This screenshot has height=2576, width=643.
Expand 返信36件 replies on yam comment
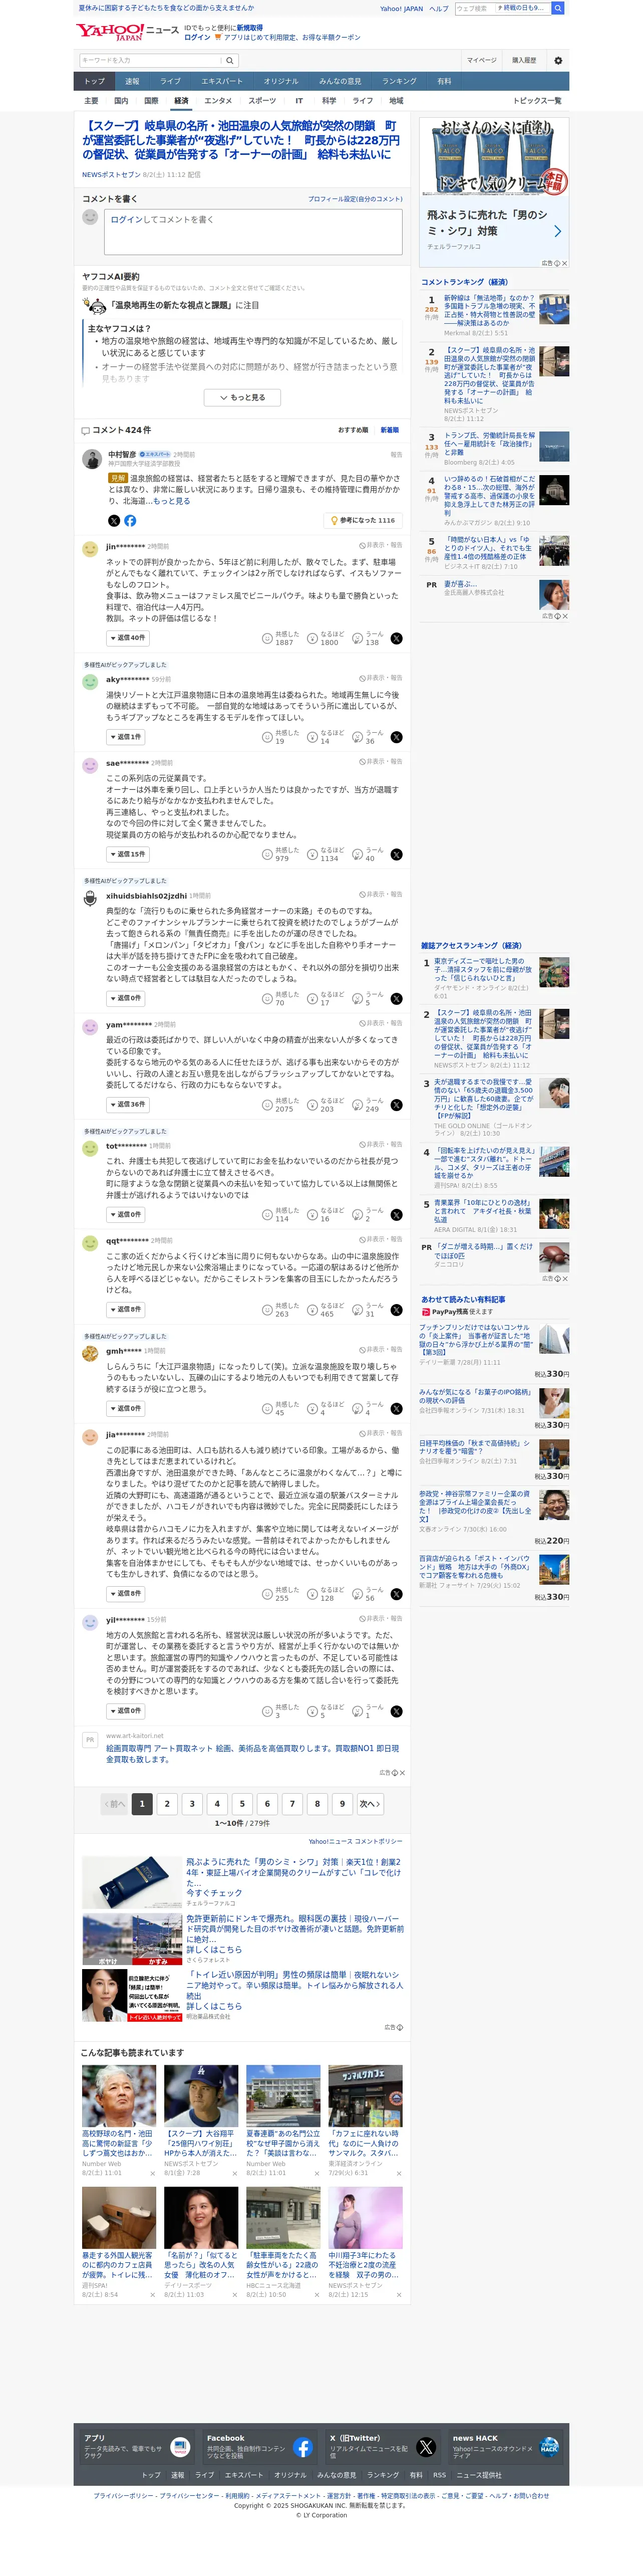127,1104
